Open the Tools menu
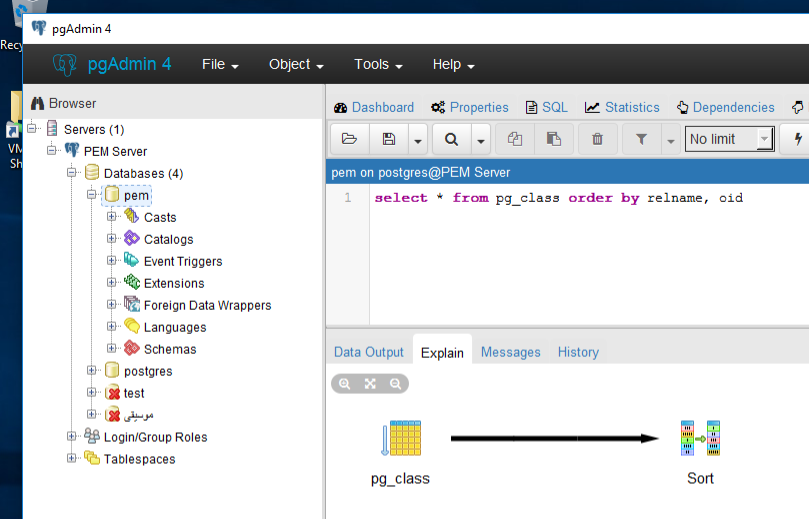This screenshot has height=519, width=809. (x=377, y=64)
